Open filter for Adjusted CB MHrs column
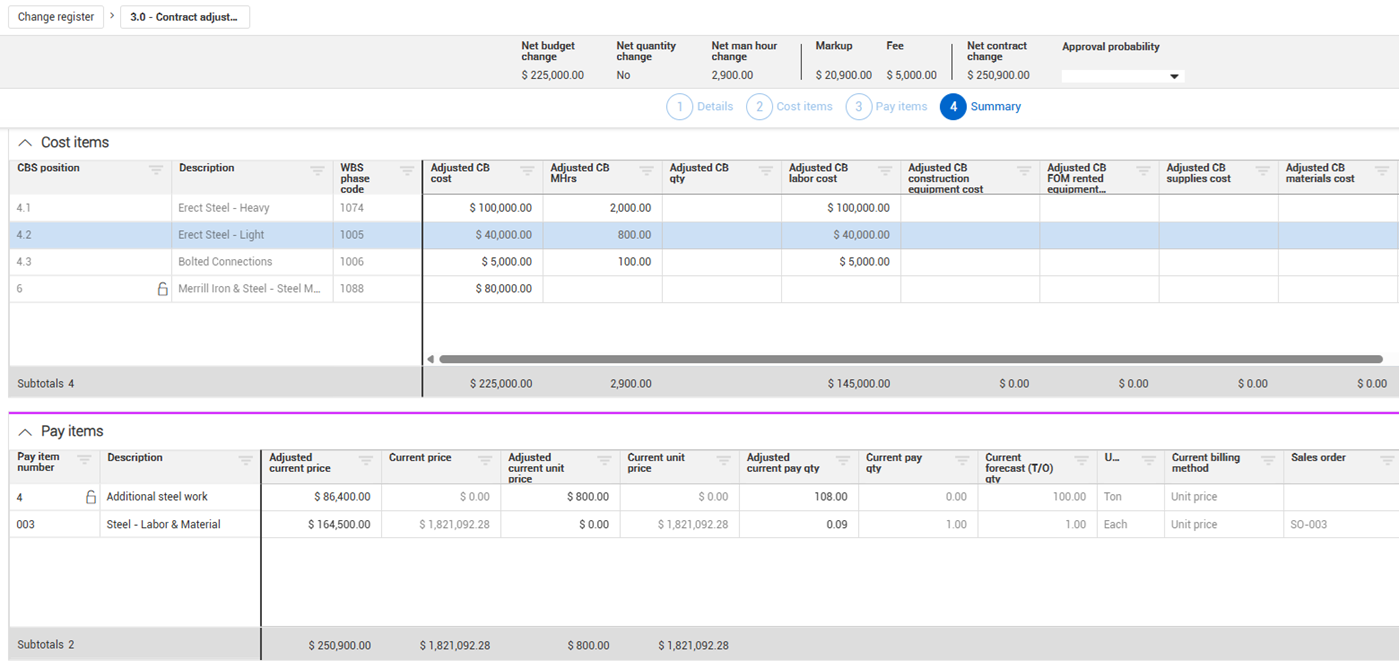 (646, 171)
